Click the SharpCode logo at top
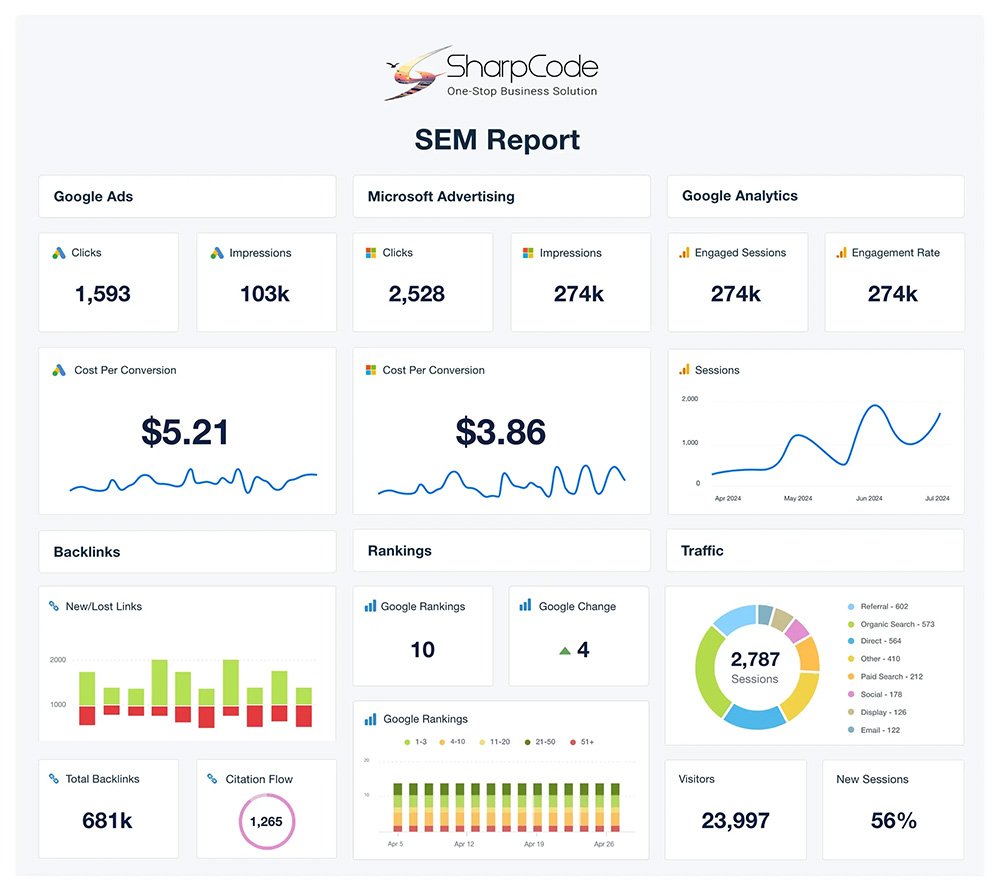Screen dimensions: 1000x896 coord(492,73)
